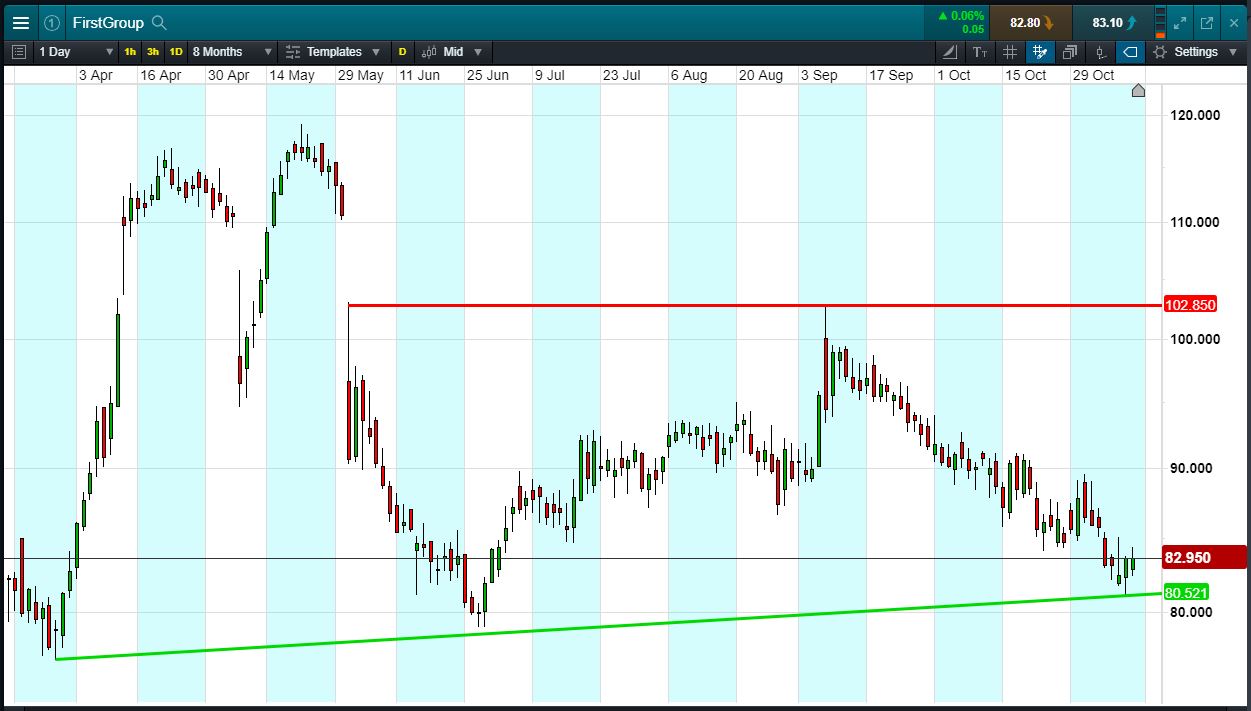Screen dimensions: 1251x711
Task: Open the chart list panel icon
Action: (19, 52)
